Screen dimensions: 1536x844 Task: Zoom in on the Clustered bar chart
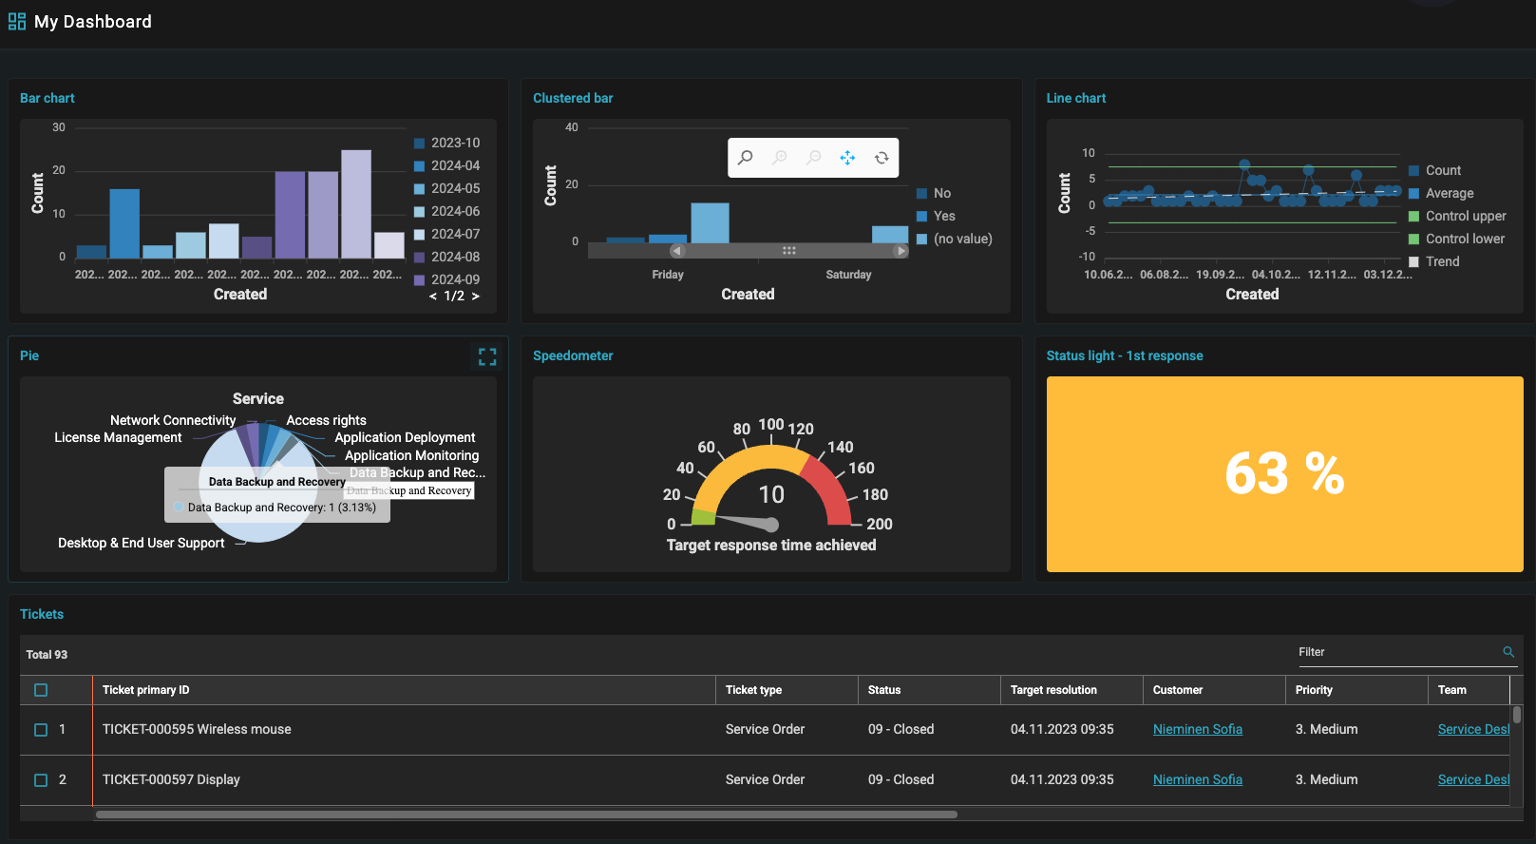[x=780, y=157]
